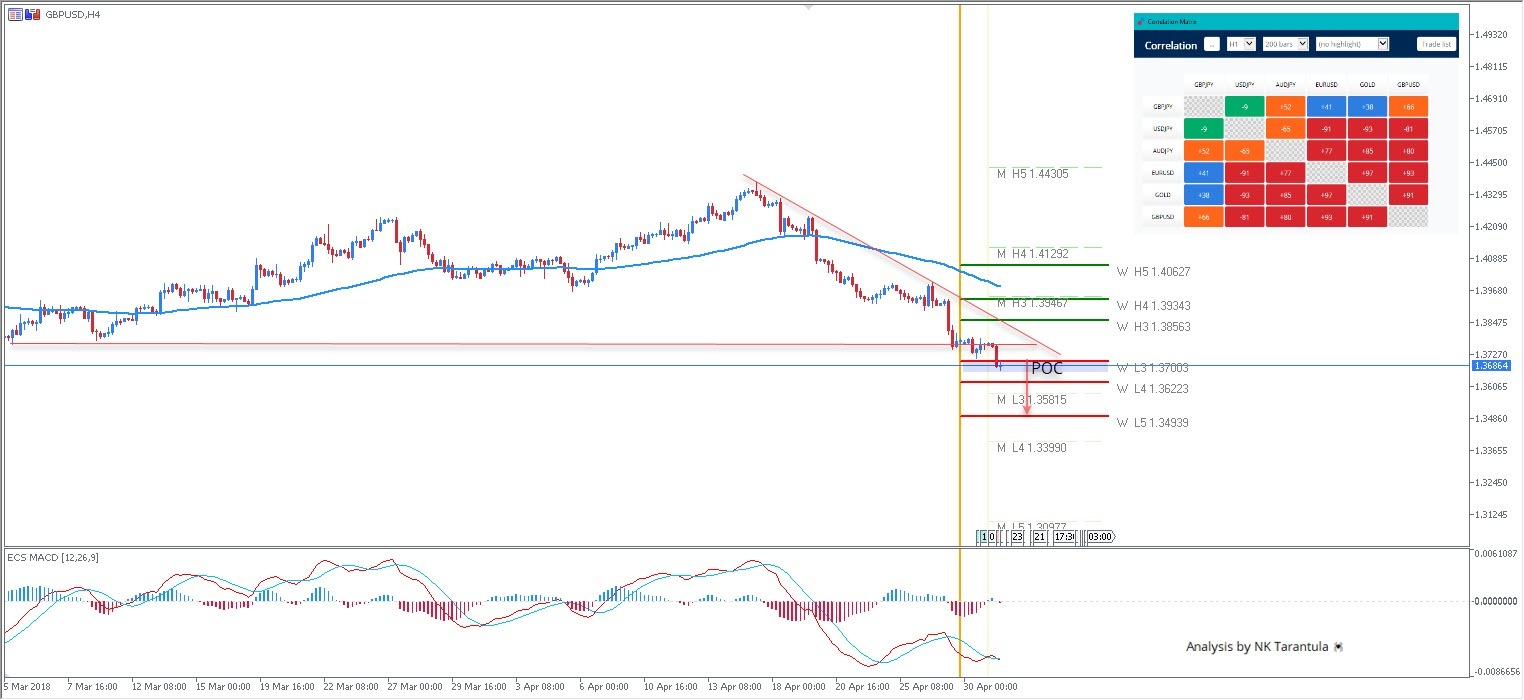
Task: Select the GOLD column header
Action: [x=1367, y=84]
